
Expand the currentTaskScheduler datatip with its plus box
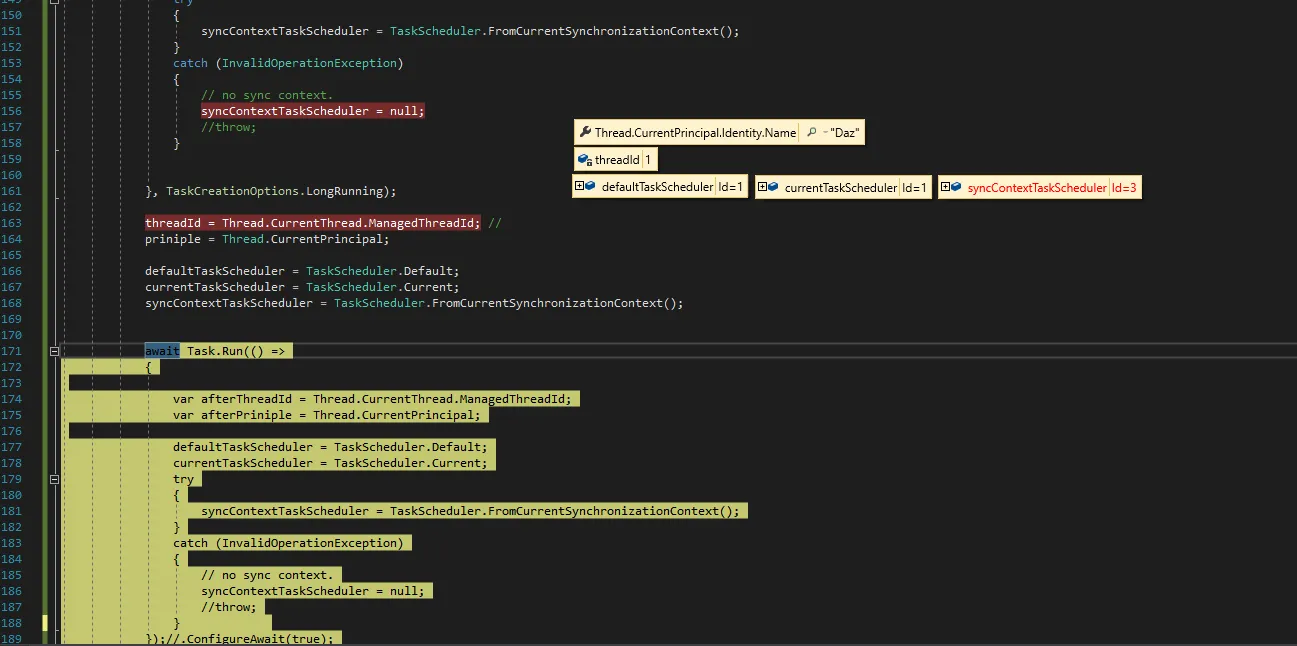[762, 186]
